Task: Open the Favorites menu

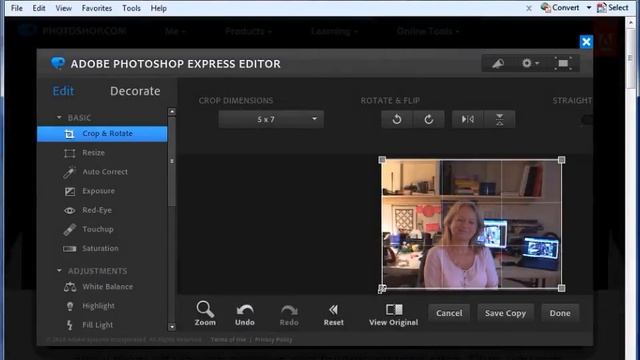Action: (97, 8)
